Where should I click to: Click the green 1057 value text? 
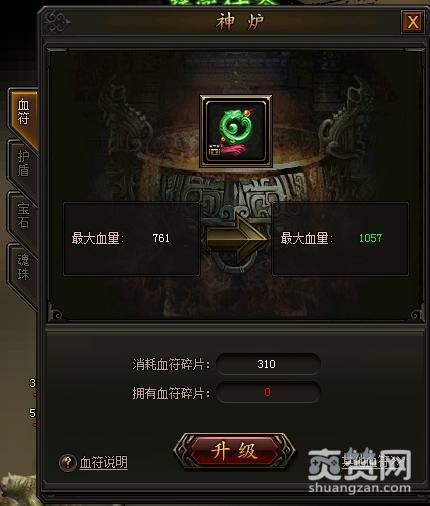(370, 238)
